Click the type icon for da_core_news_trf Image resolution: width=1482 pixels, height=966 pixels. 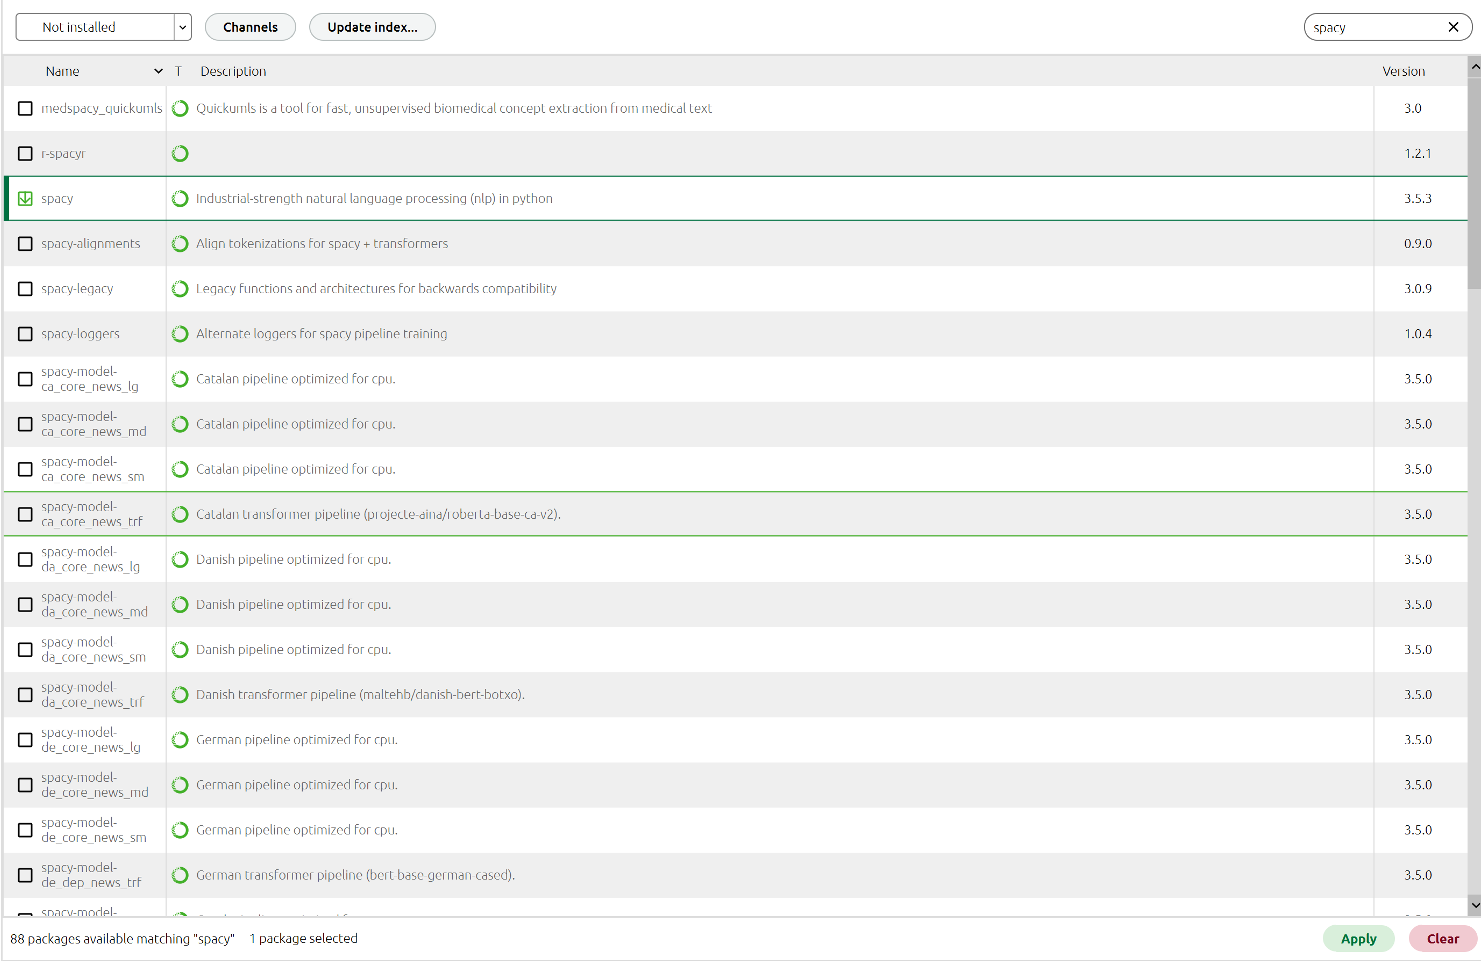tap(180, 695)
